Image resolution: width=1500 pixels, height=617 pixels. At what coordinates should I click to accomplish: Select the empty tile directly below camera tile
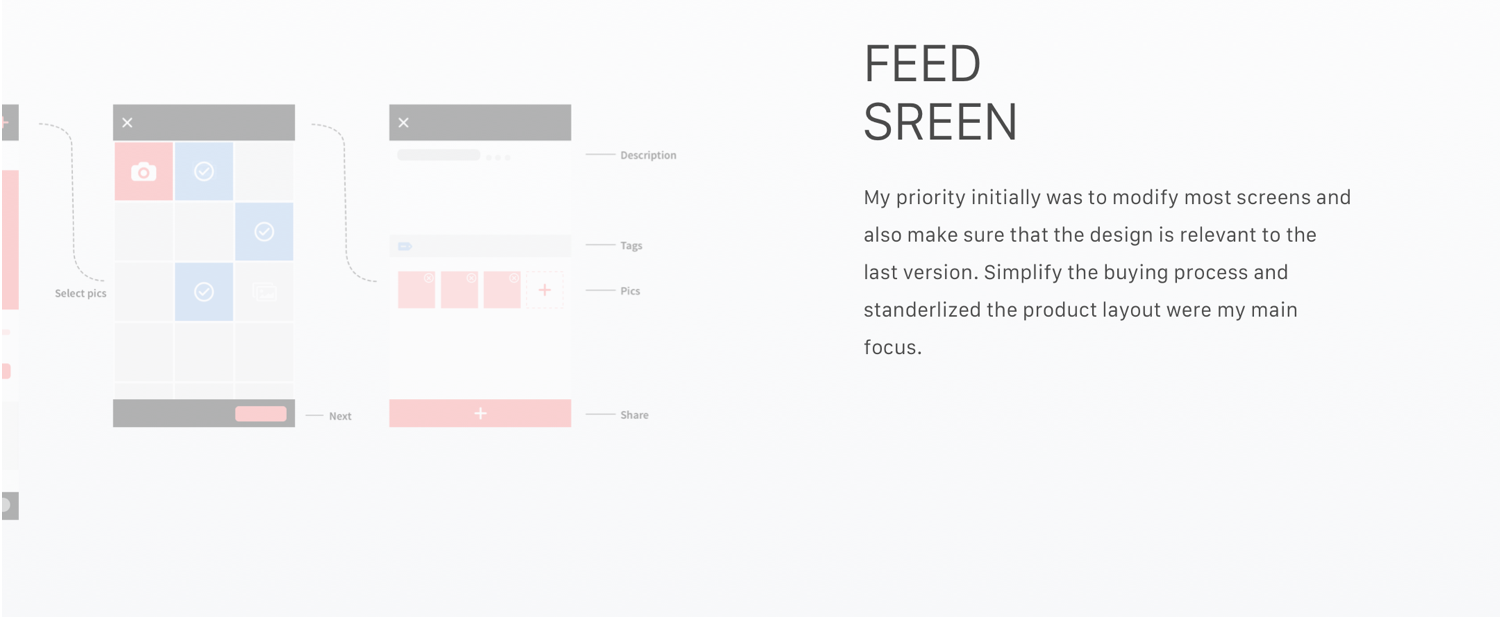[144, 232]
